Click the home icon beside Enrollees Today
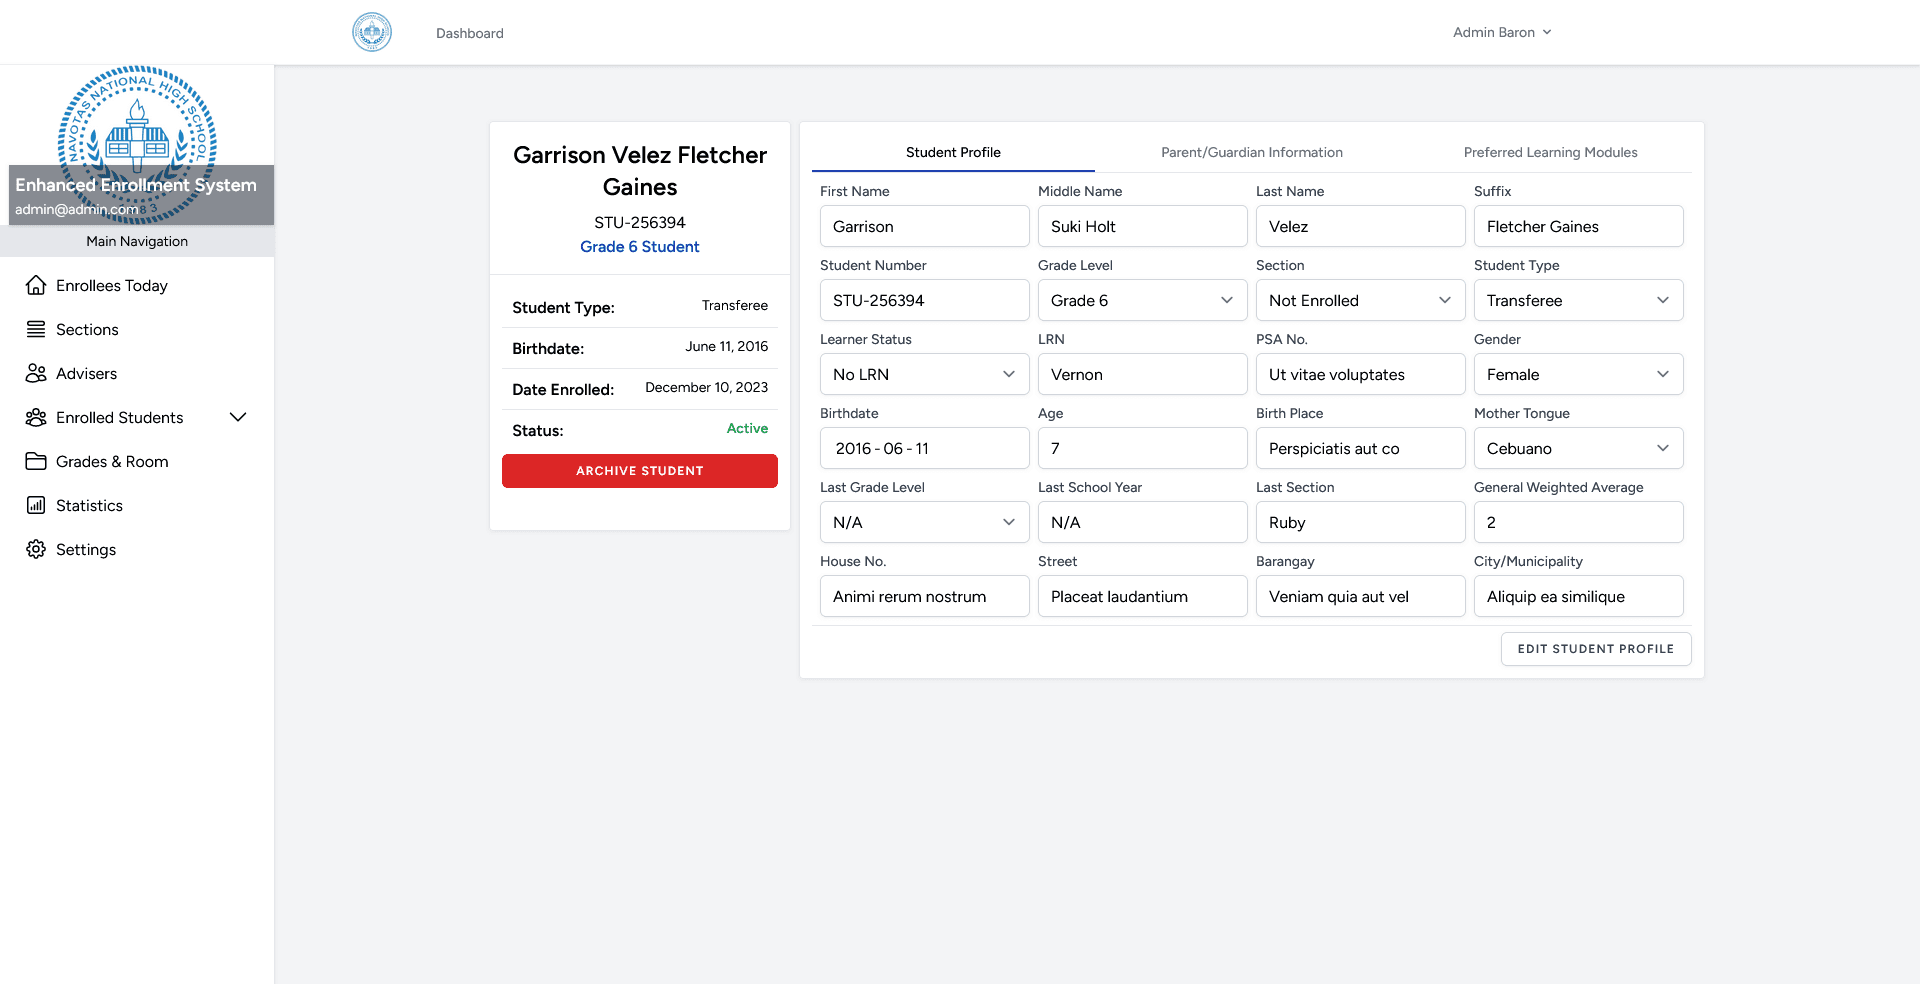Screen dimensions: 1920x984 pos(36,285)
